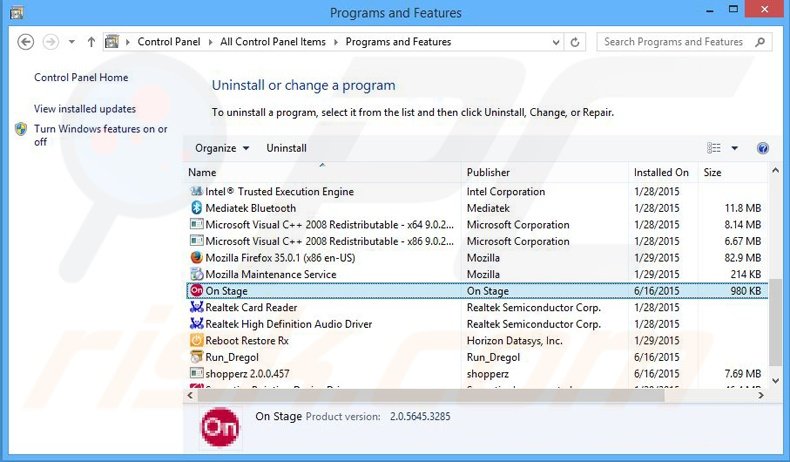Click the Visual C++ 2008 x86 icon
The height and width of the screenshot is (462, 790).
pos(196,241)
